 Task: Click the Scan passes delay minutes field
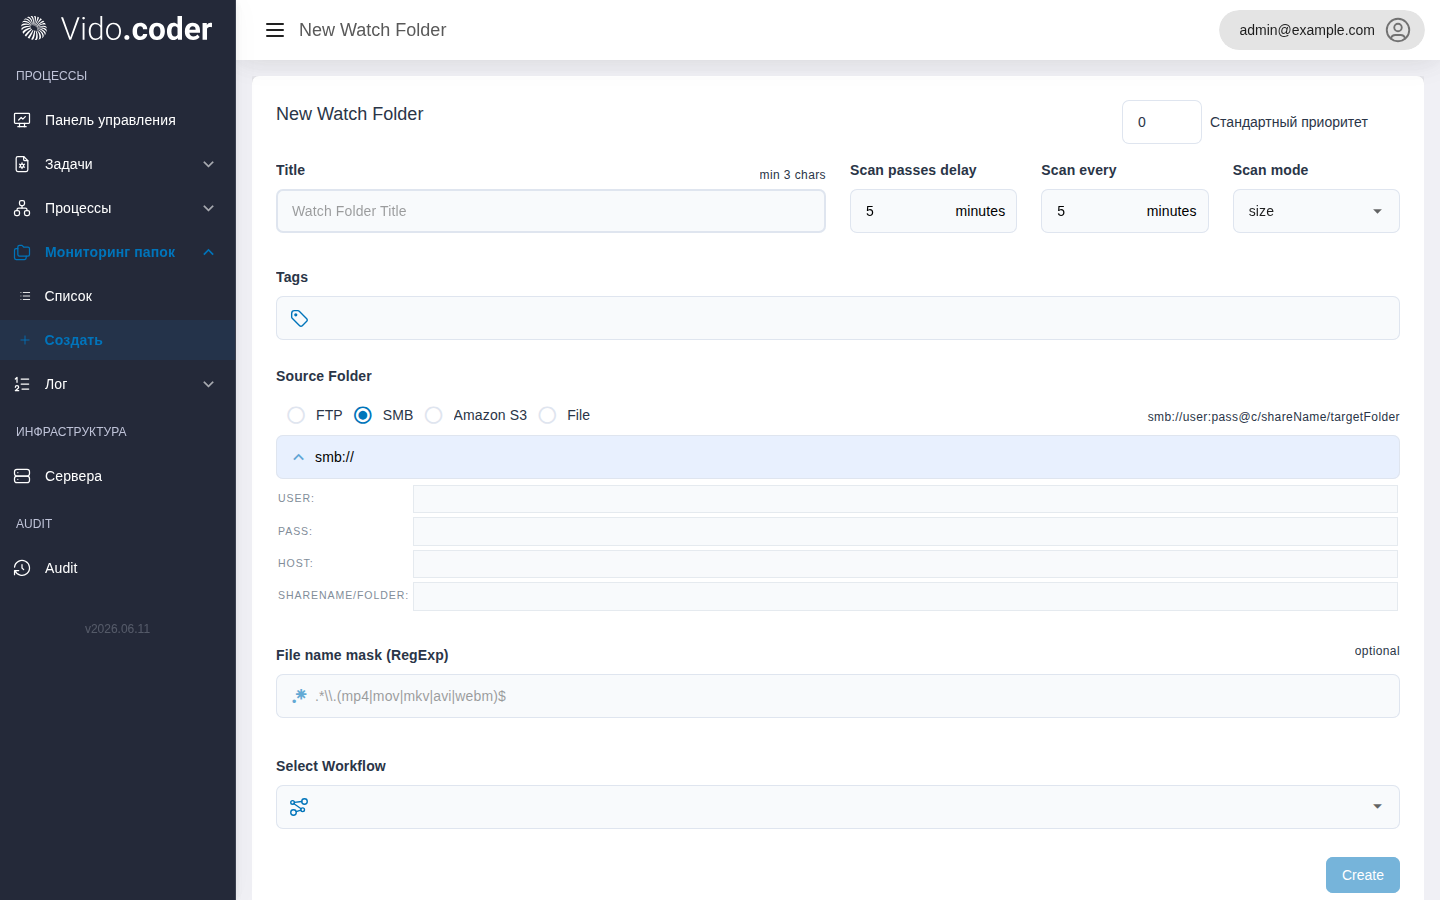(933, 211)
